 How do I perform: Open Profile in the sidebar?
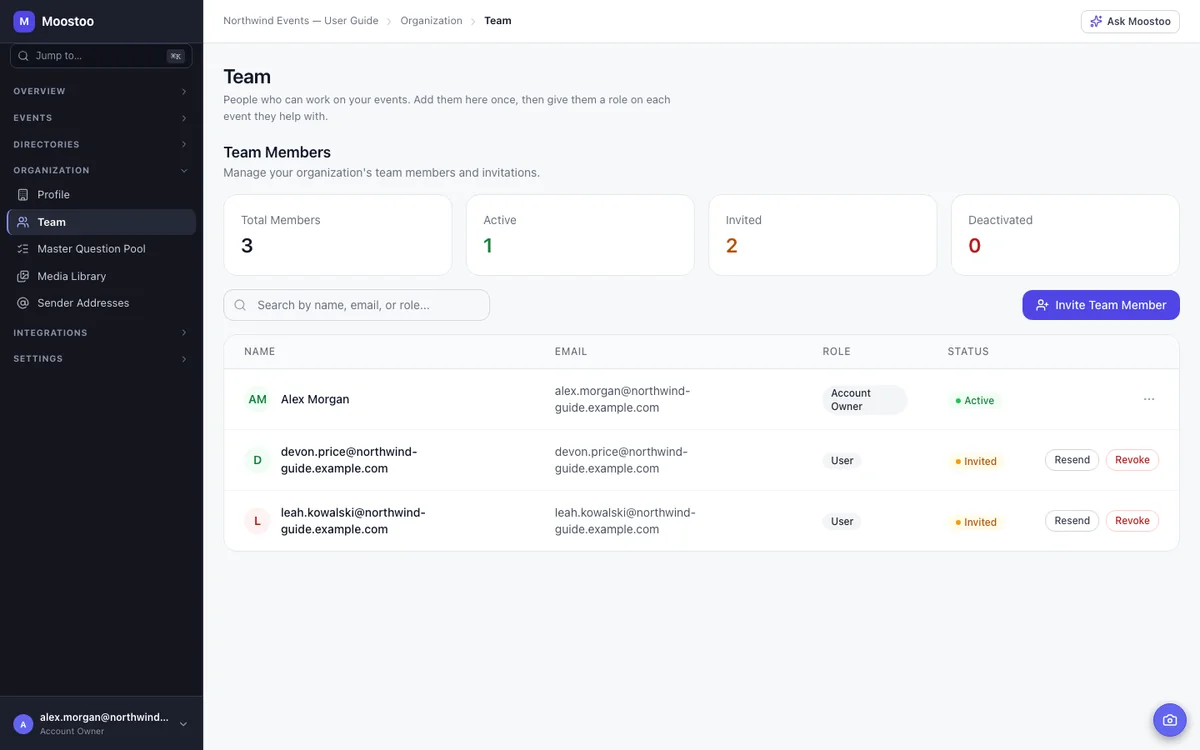point(101,195)
